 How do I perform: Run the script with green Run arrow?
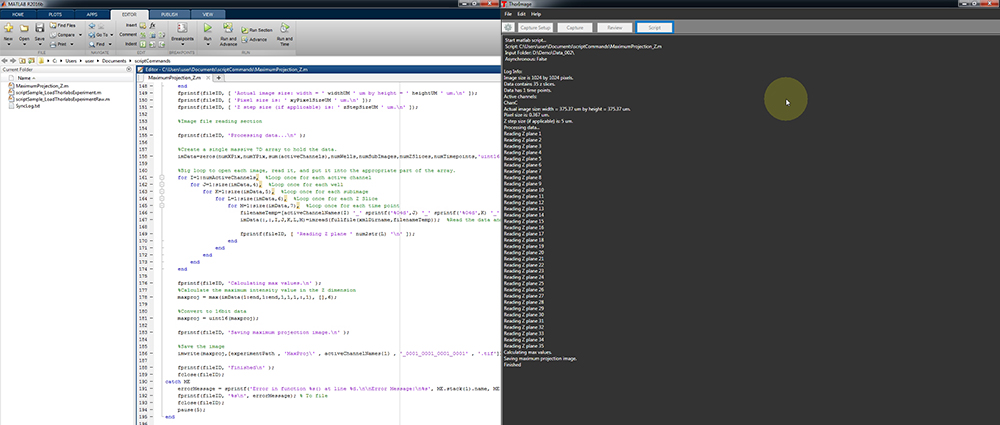tap(207, 27)
